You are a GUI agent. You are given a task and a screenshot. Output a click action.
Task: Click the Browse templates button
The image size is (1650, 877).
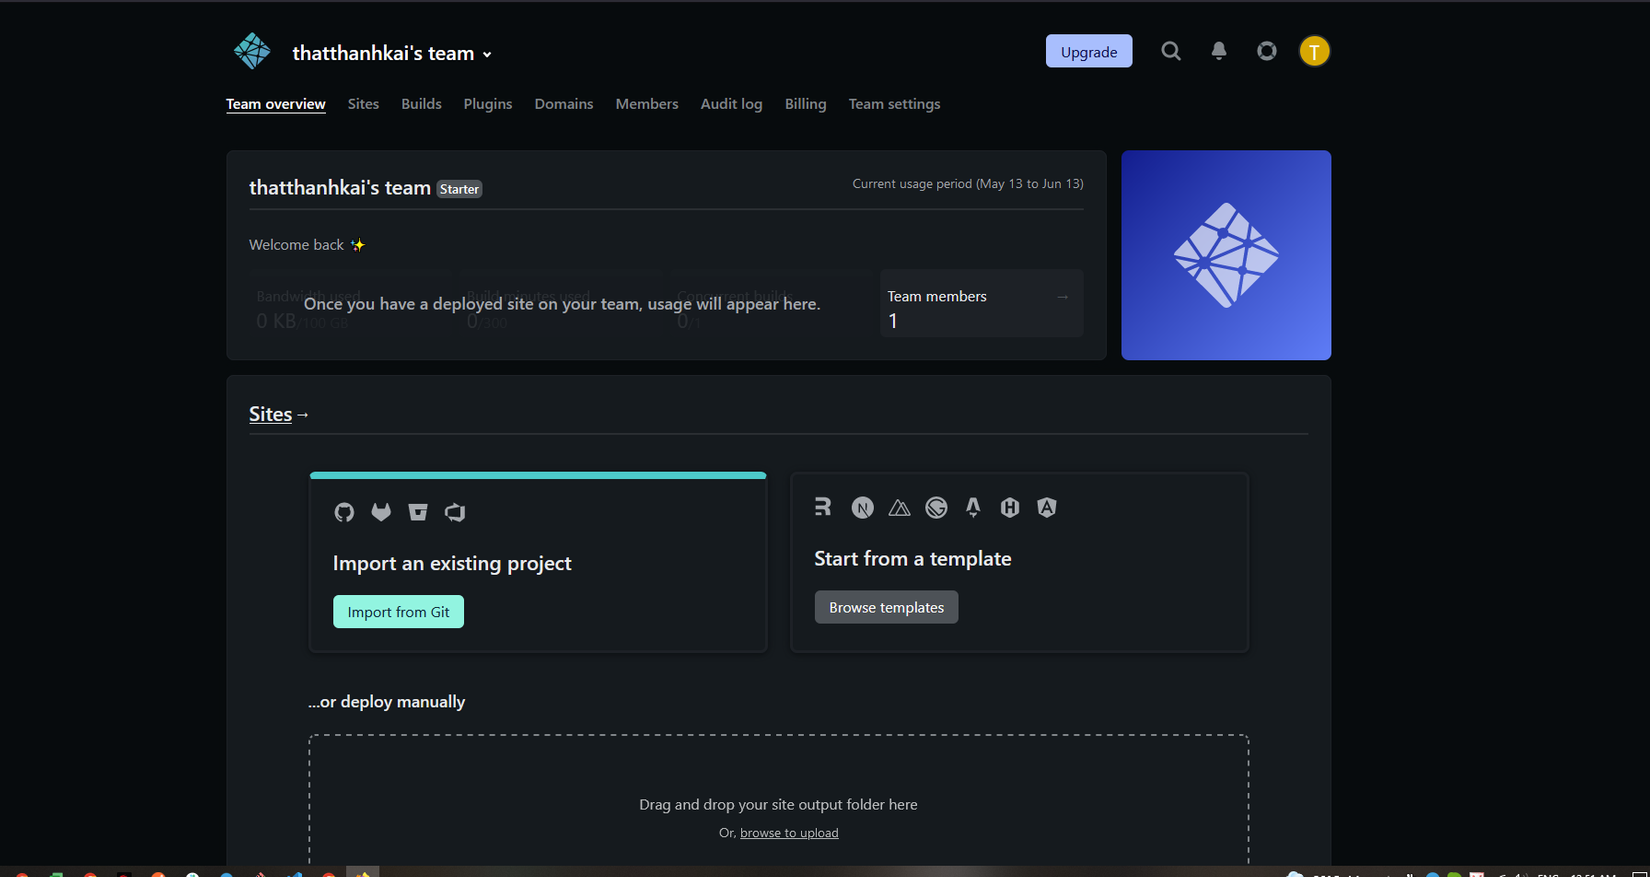886,607
